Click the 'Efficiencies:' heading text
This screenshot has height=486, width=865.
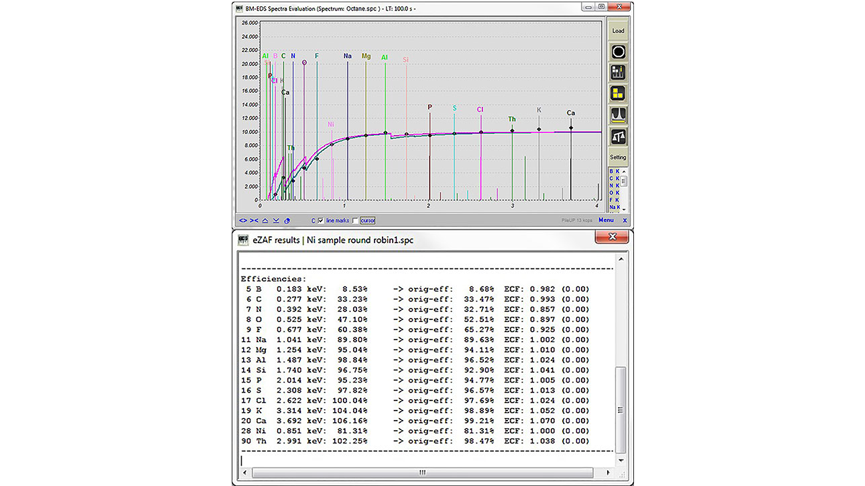coord(273,279)
